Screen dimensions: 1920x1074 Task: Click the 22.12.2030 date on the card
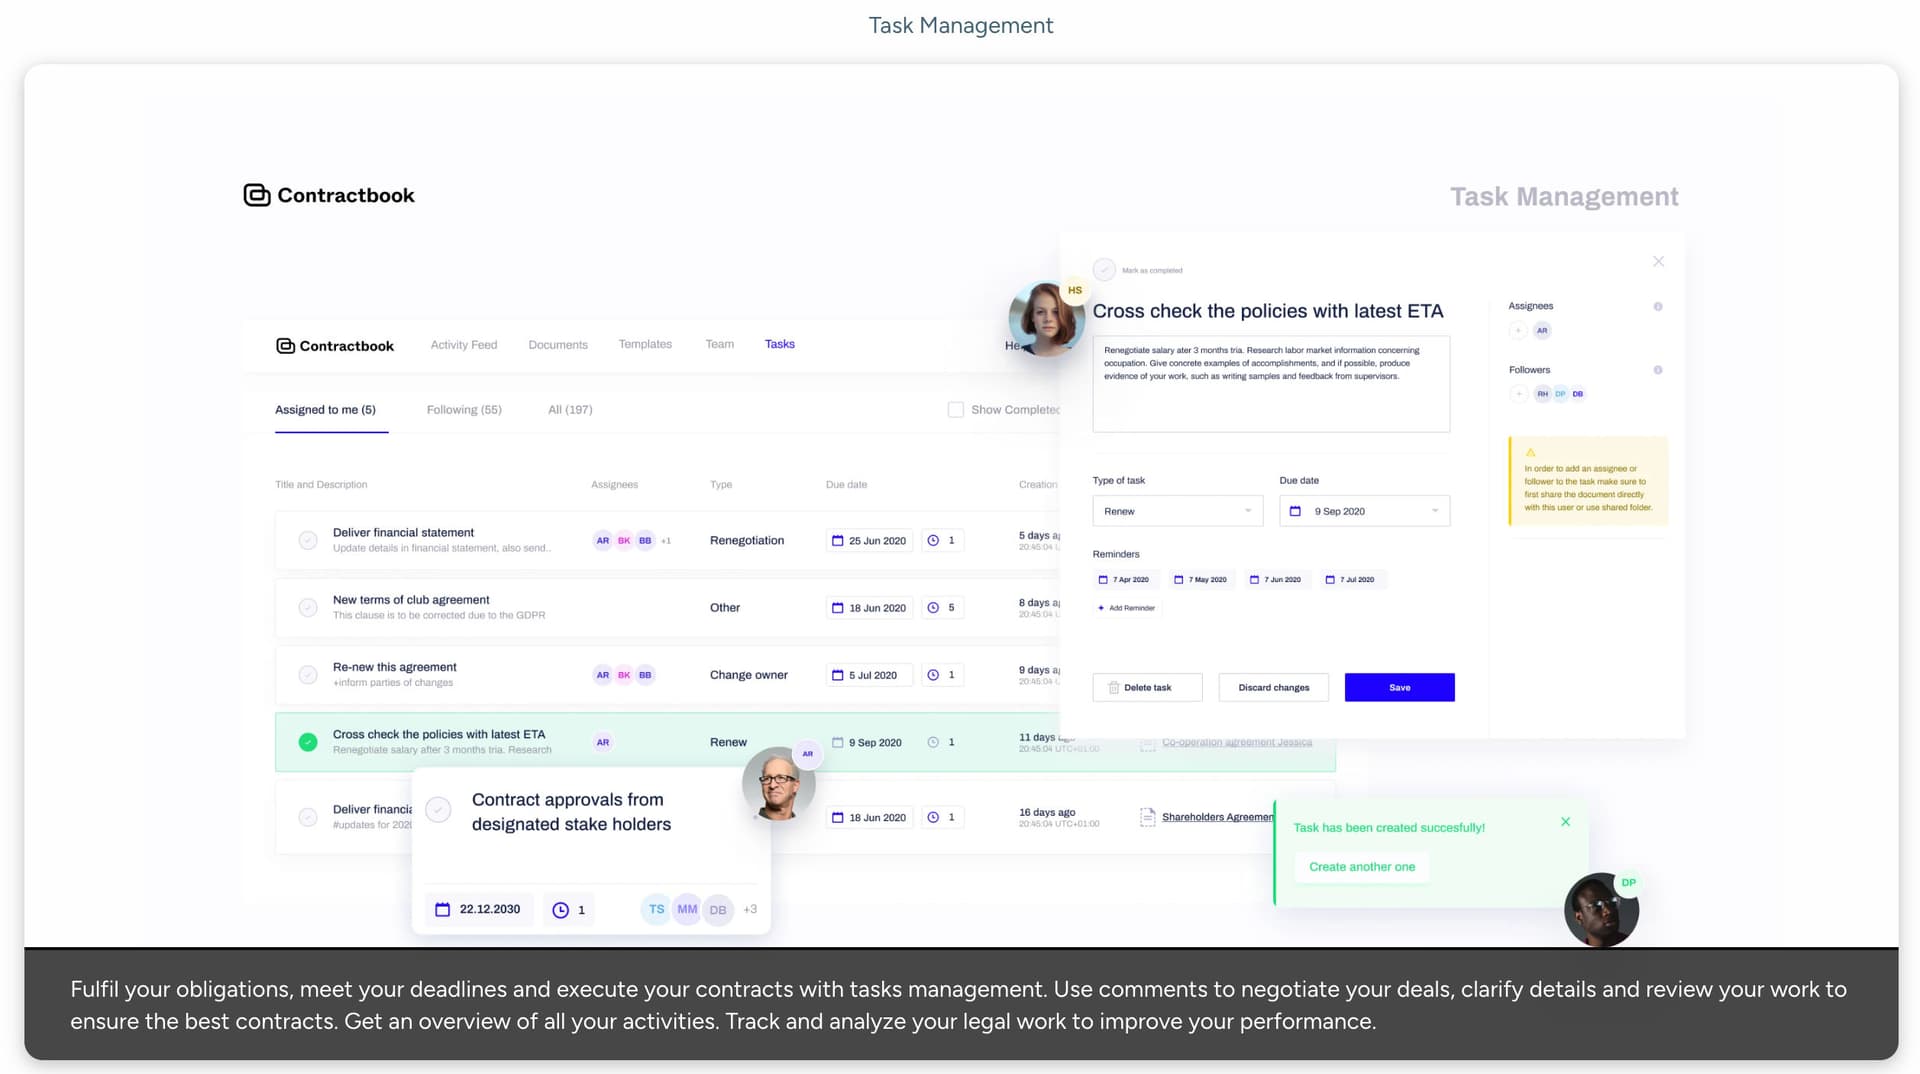(x=479, y=909)
